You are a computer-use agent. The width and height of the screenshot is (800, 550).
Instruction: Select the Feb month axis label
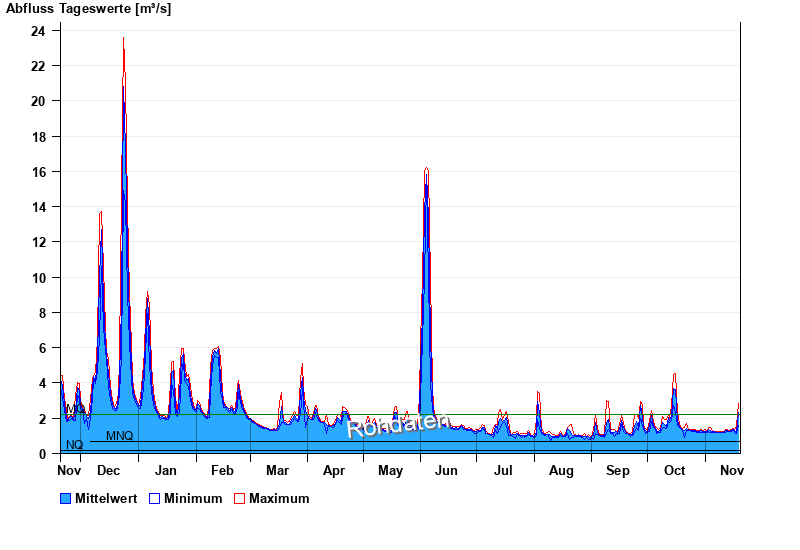tap(221, 470)
